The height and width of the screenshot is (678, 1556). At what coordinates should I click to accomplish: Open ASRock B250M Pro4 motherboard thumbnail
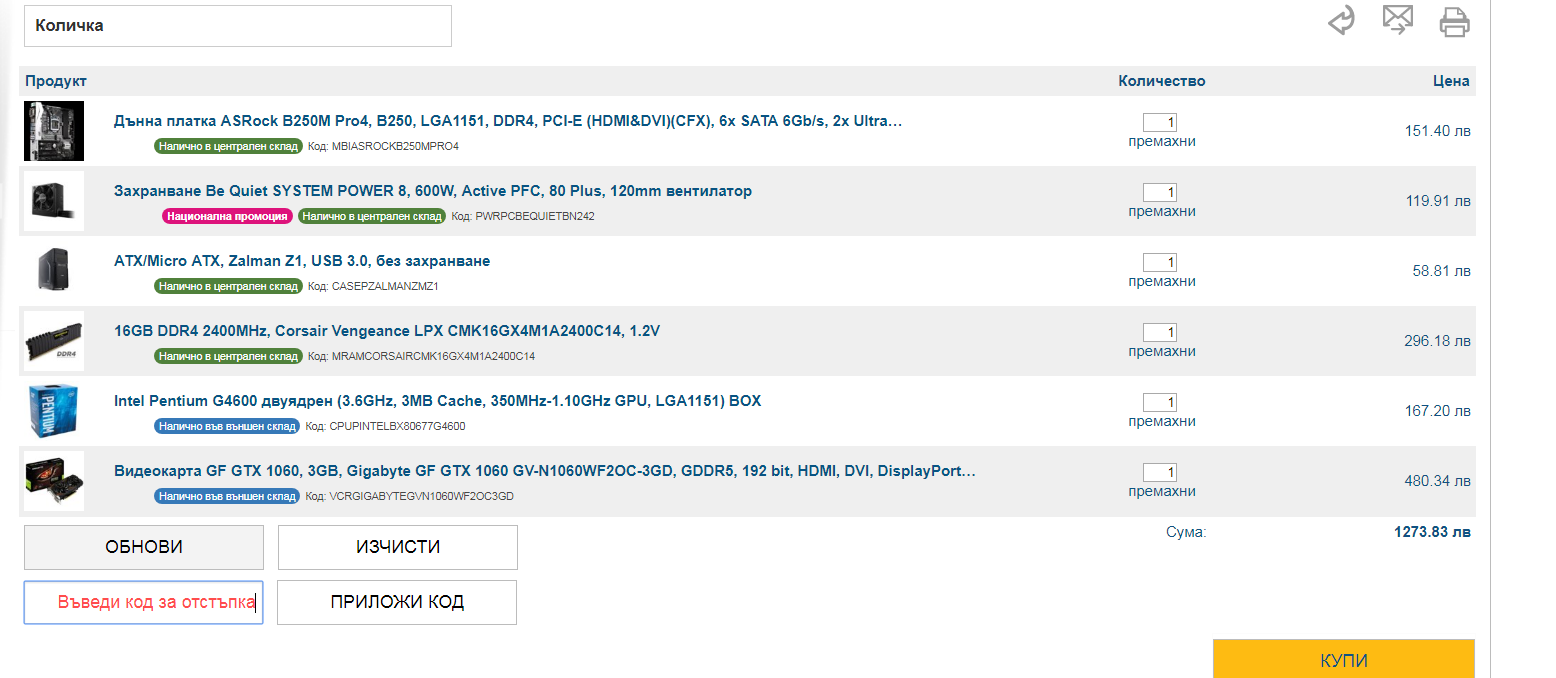pos(54,131)
